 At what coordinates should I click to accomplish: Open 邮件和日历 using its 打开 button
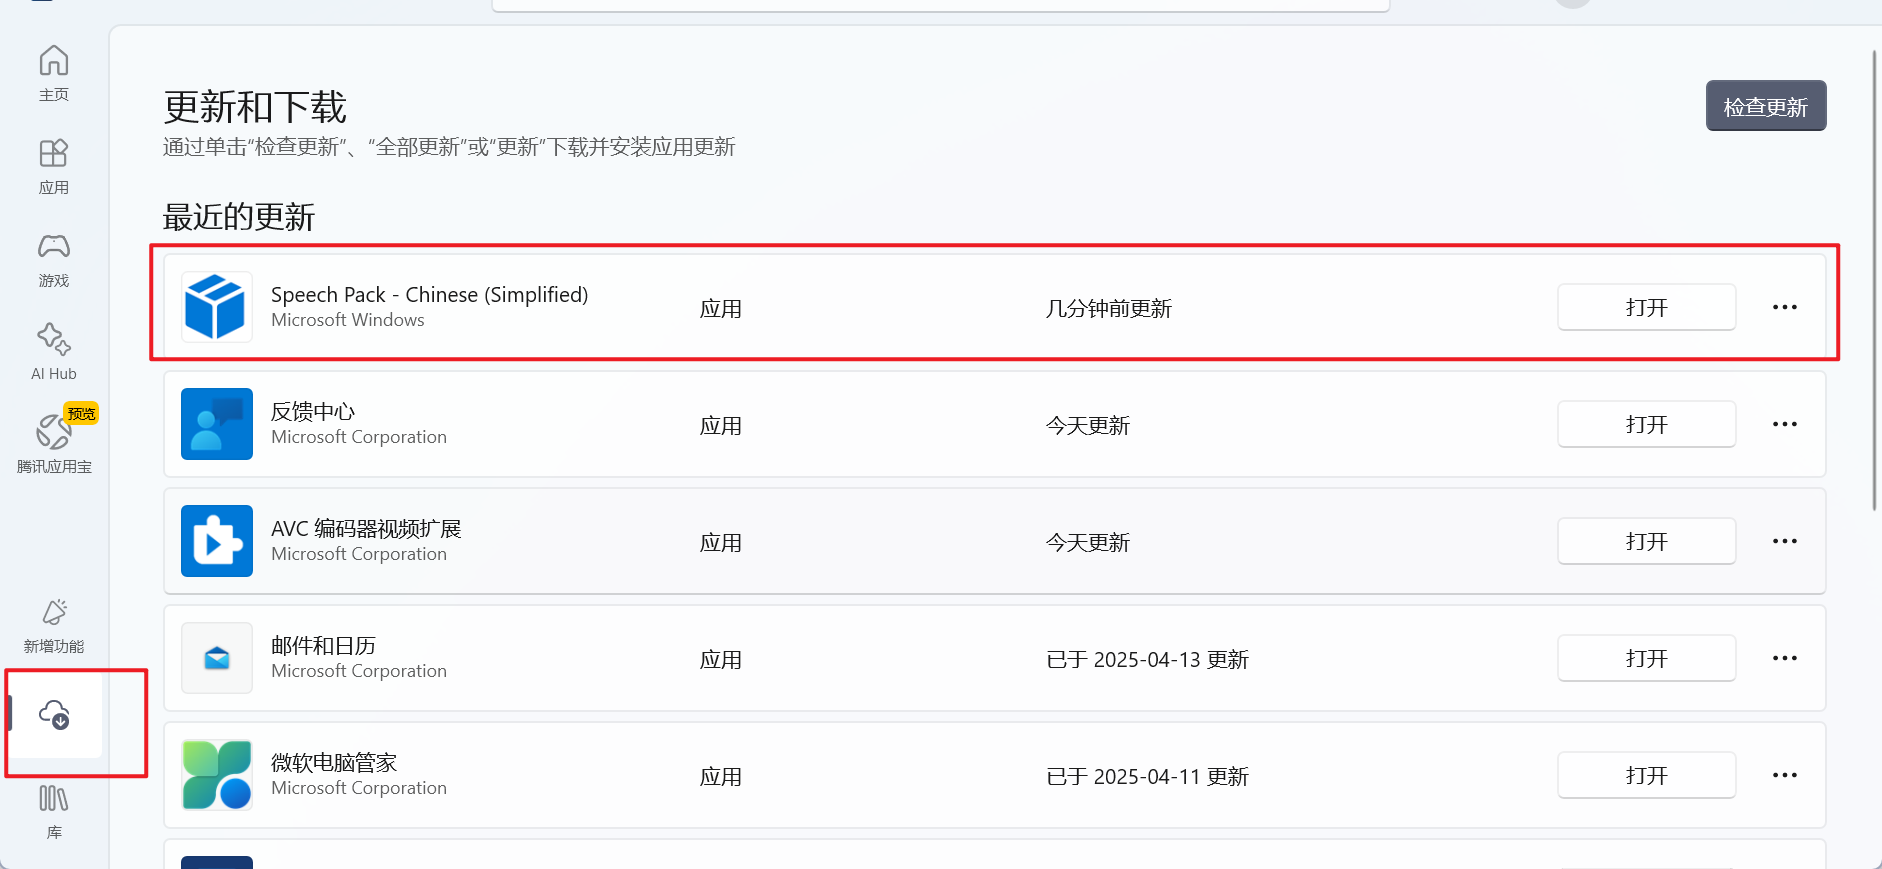pyautogui.click(x=1646, y=658)
